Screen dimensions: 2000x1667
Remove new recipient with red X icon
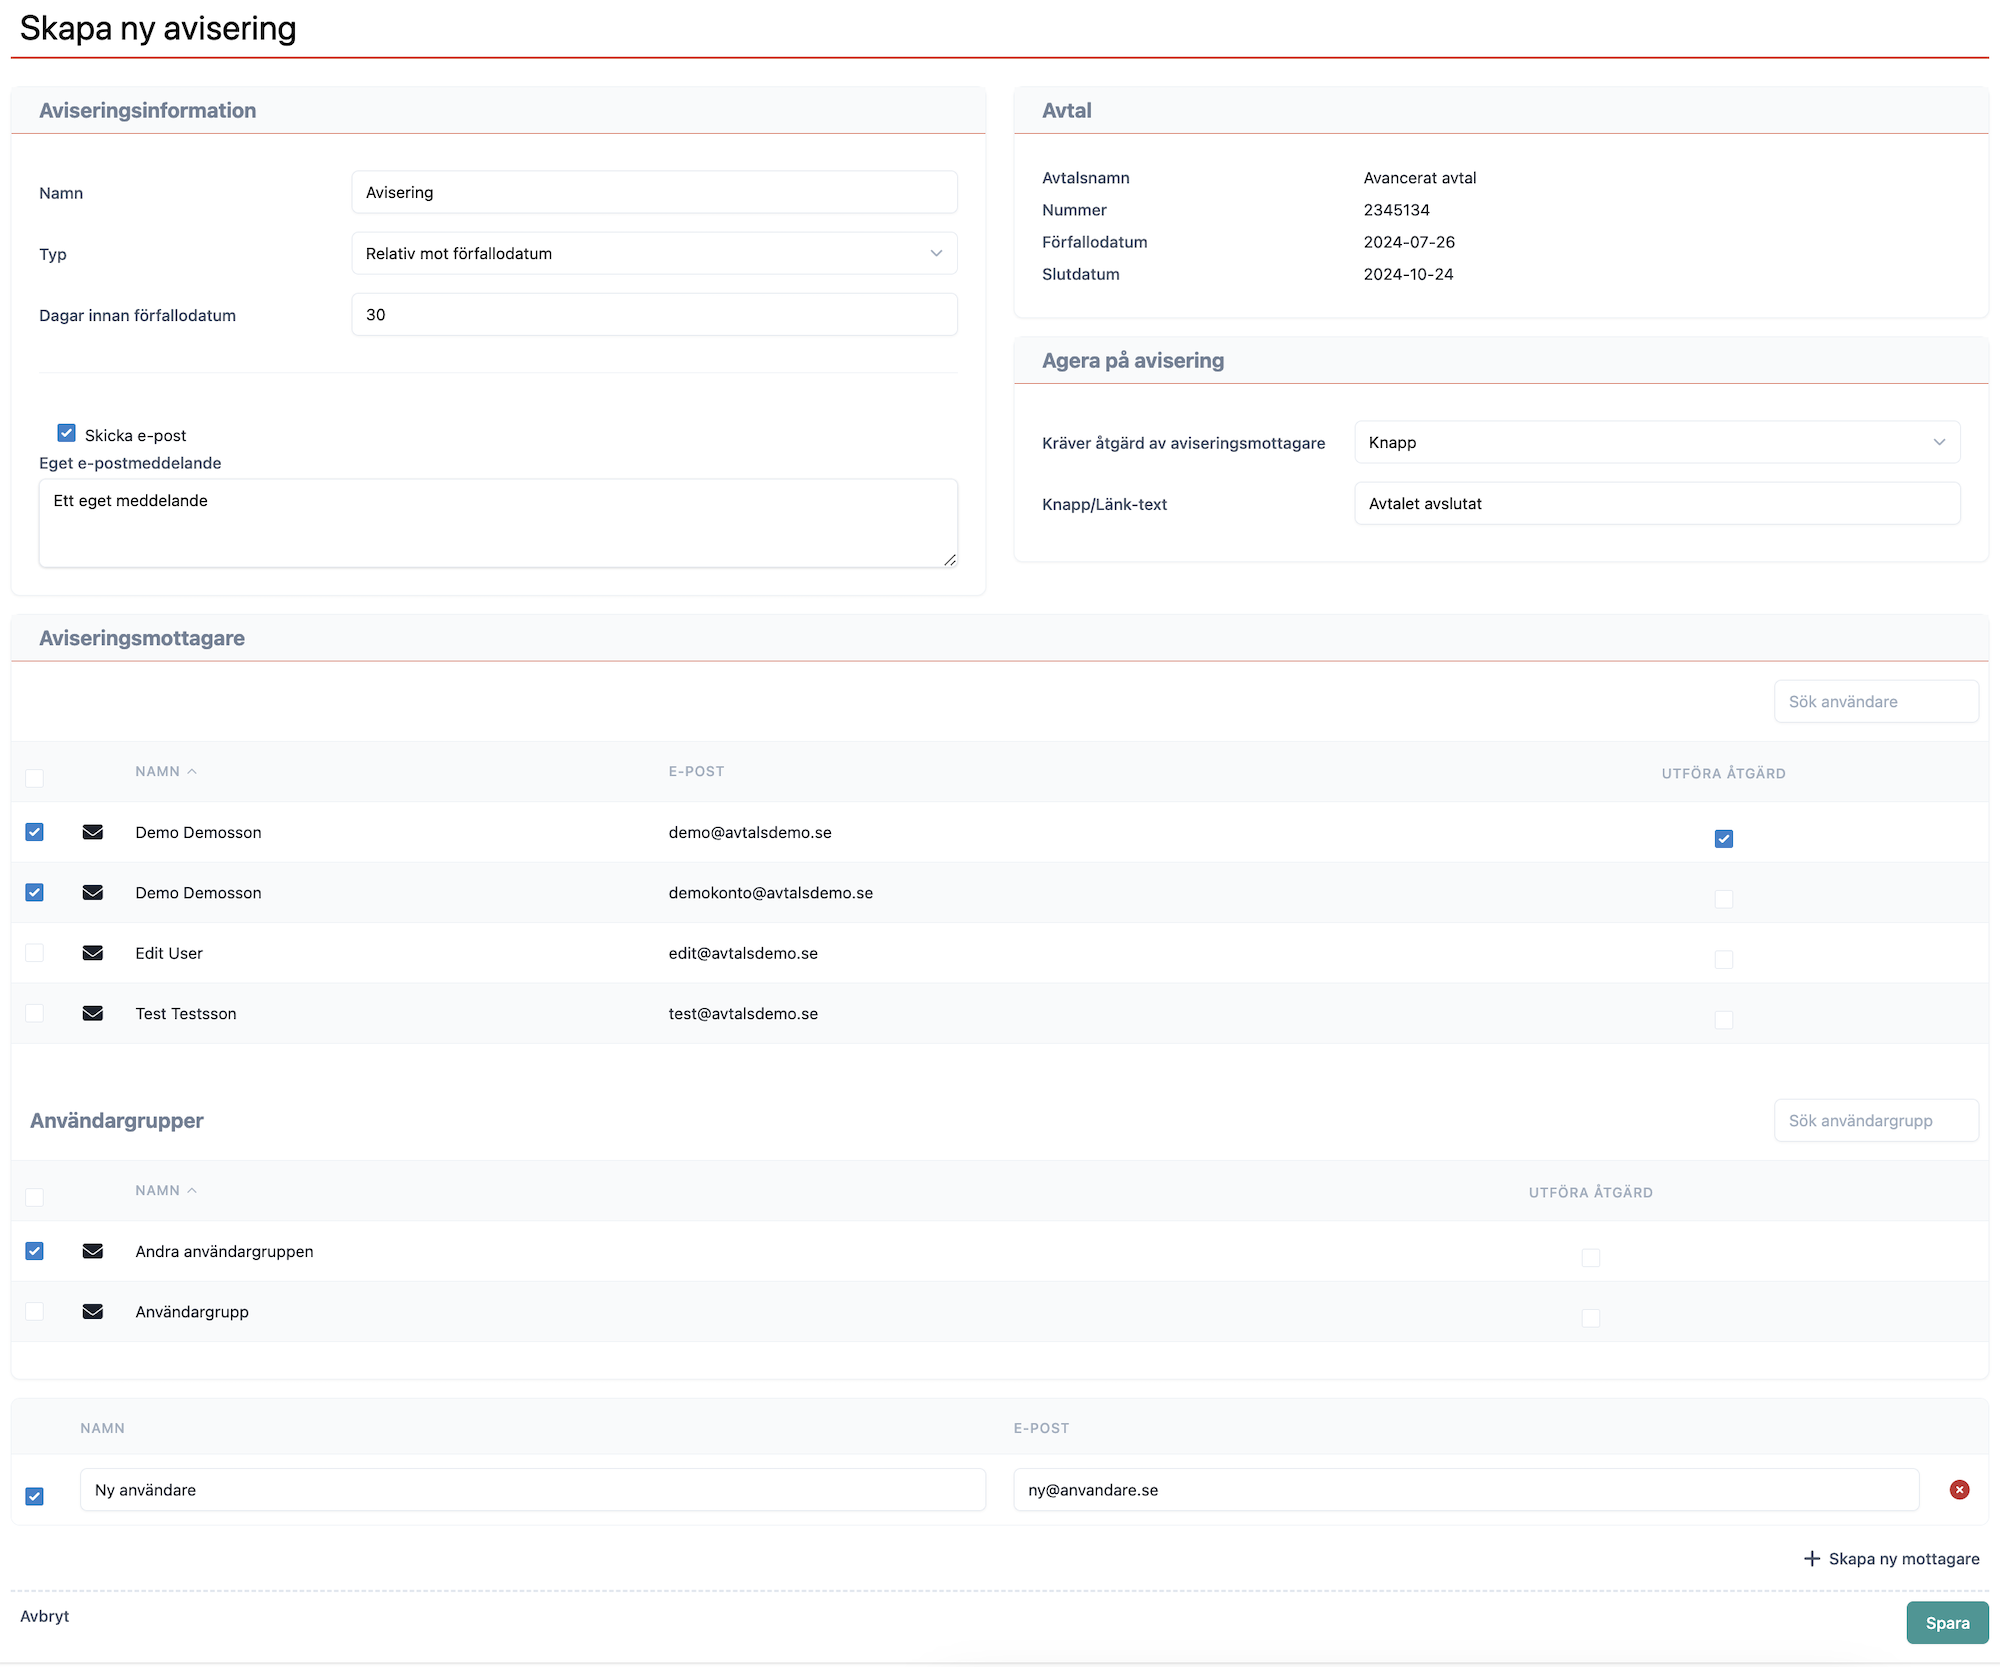click(1959, 1490)
